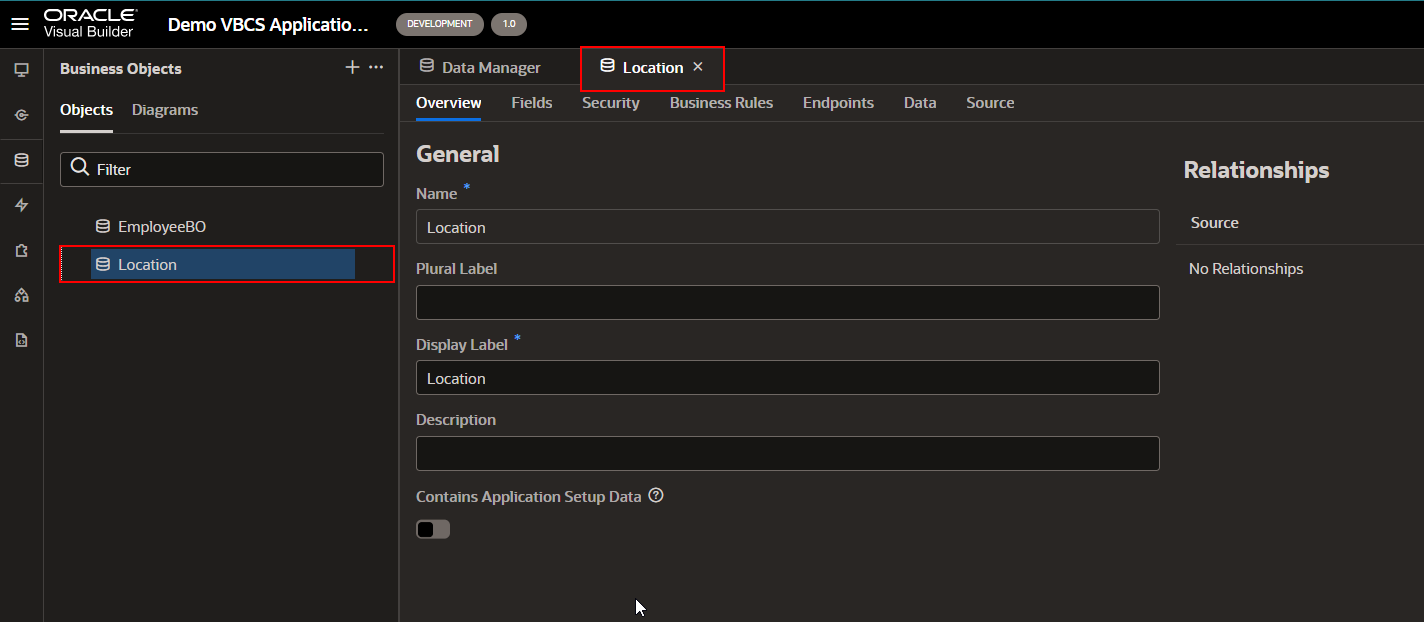
Task: Open the Business Rules tab
Action: (x=721, y=103)
